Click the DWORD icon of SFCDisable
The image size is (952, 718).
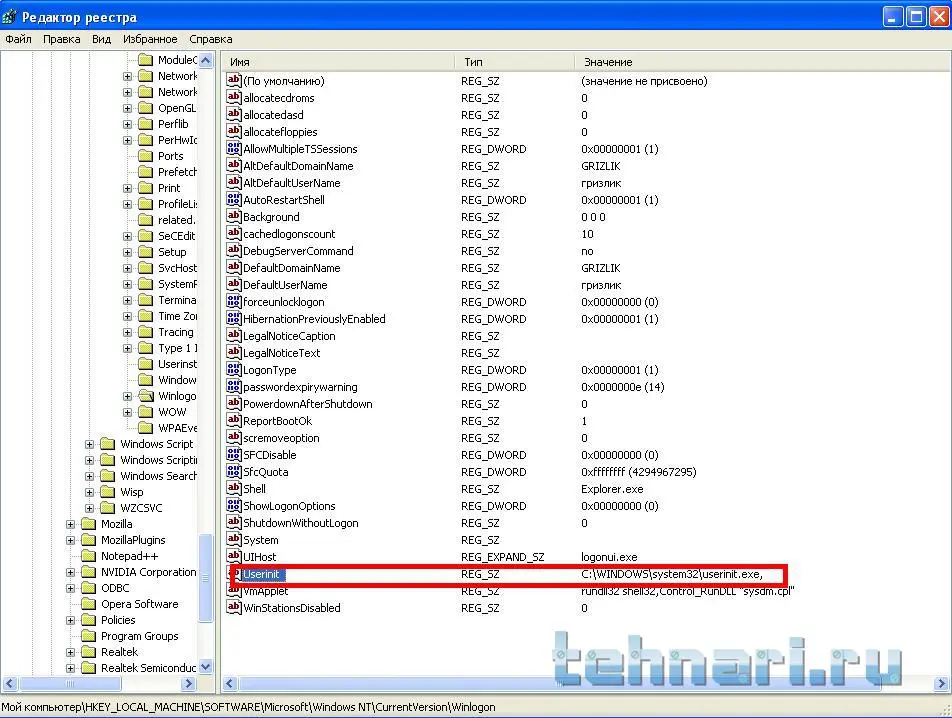(x=234, y=454)
